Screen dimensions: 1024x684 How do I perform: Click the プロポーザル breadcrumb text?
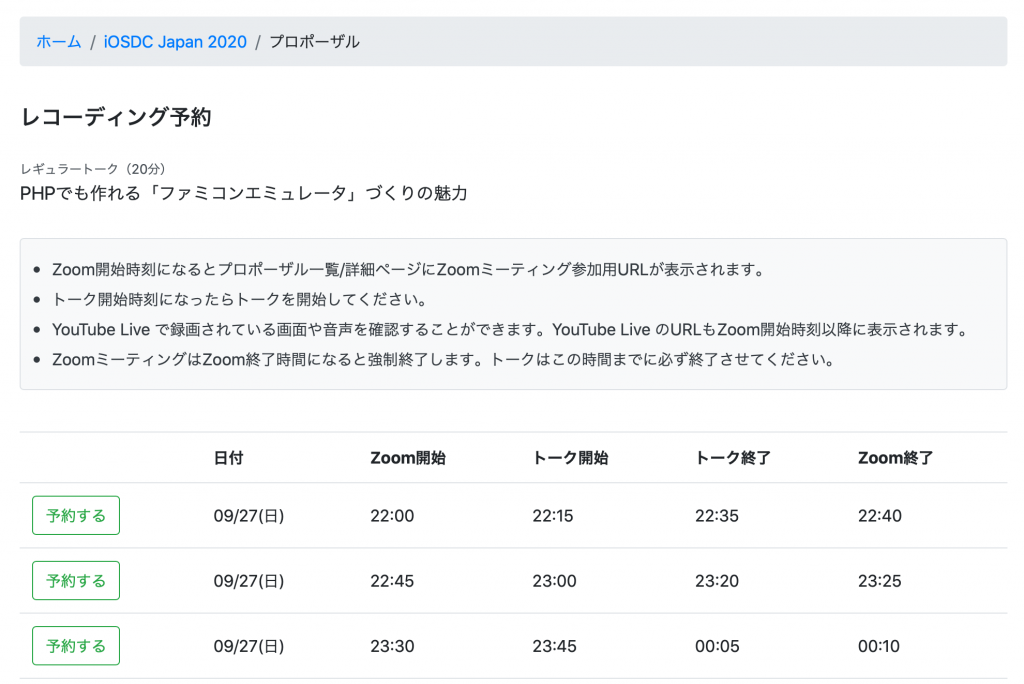(314, 42)
